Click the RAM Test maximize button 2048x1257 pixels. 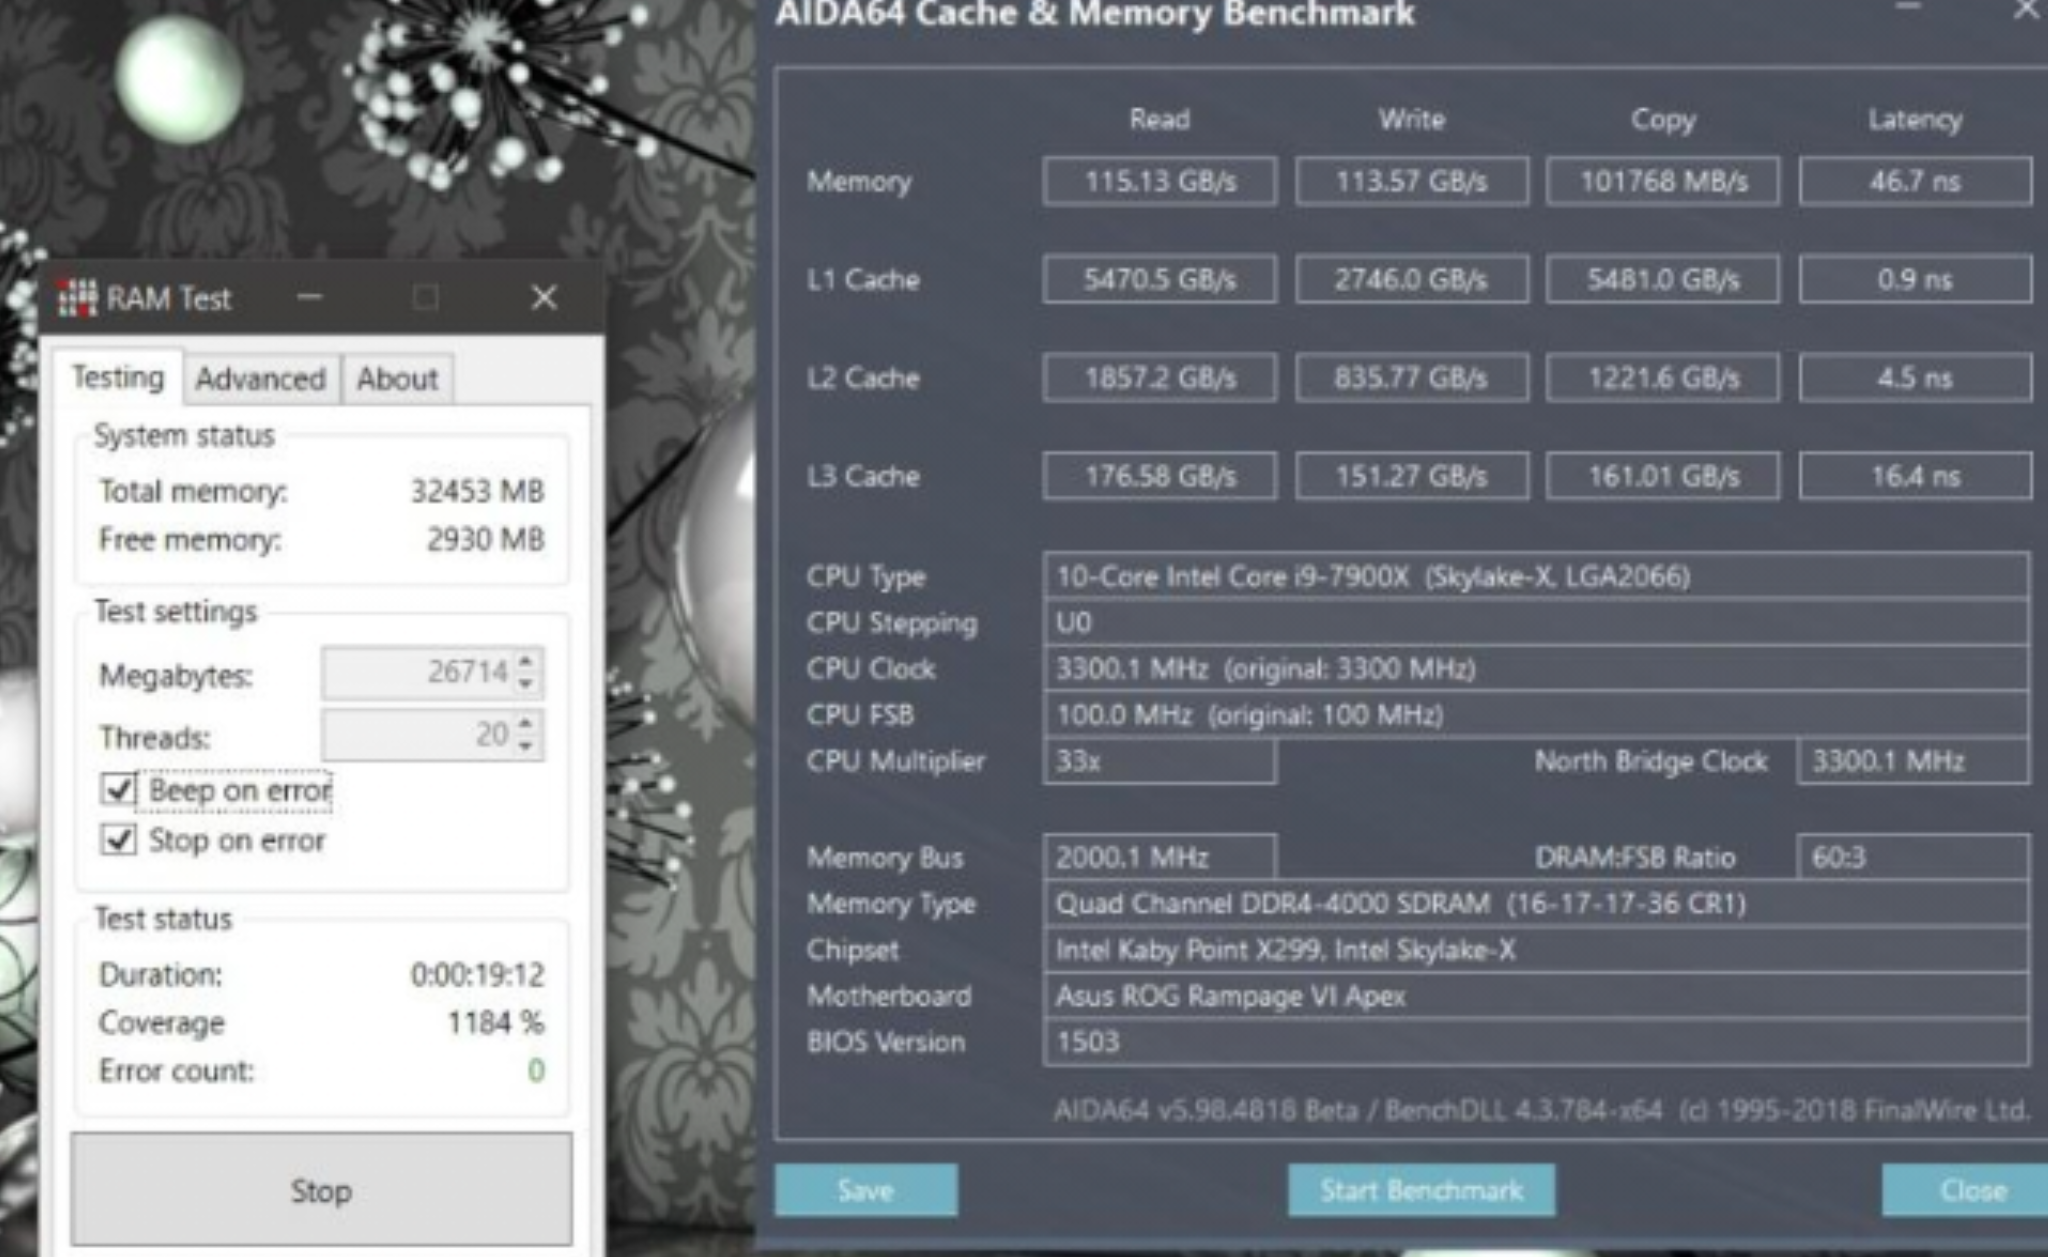426,297
